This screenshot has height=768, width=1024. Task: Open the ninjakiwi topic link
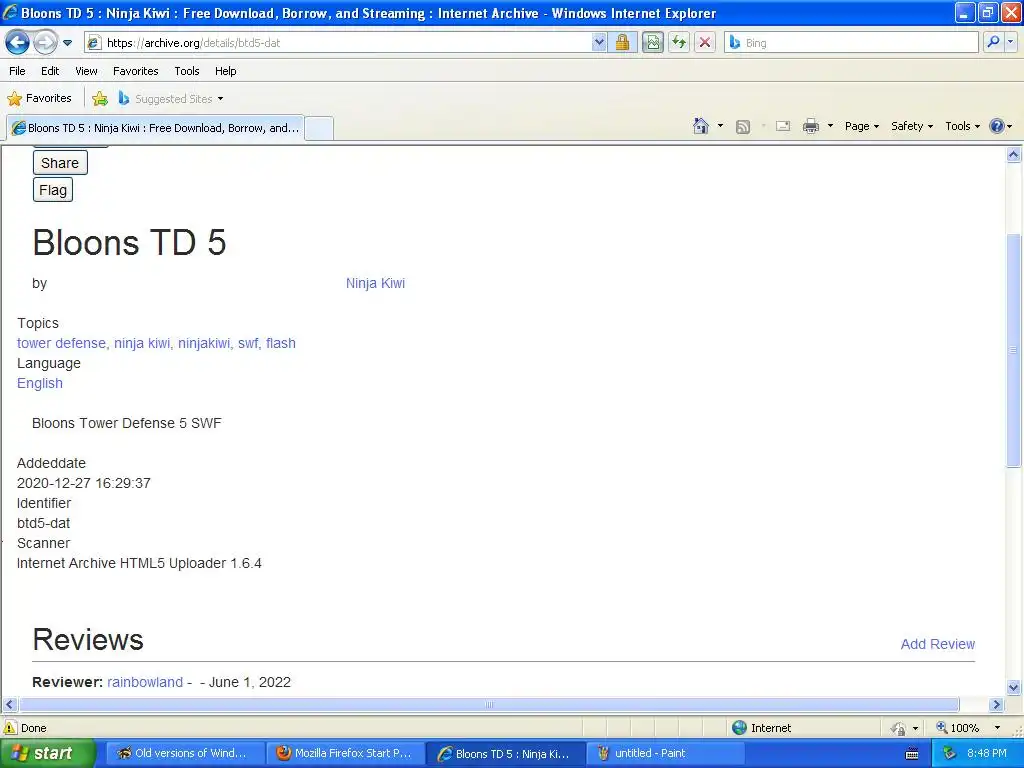point(204,344)
